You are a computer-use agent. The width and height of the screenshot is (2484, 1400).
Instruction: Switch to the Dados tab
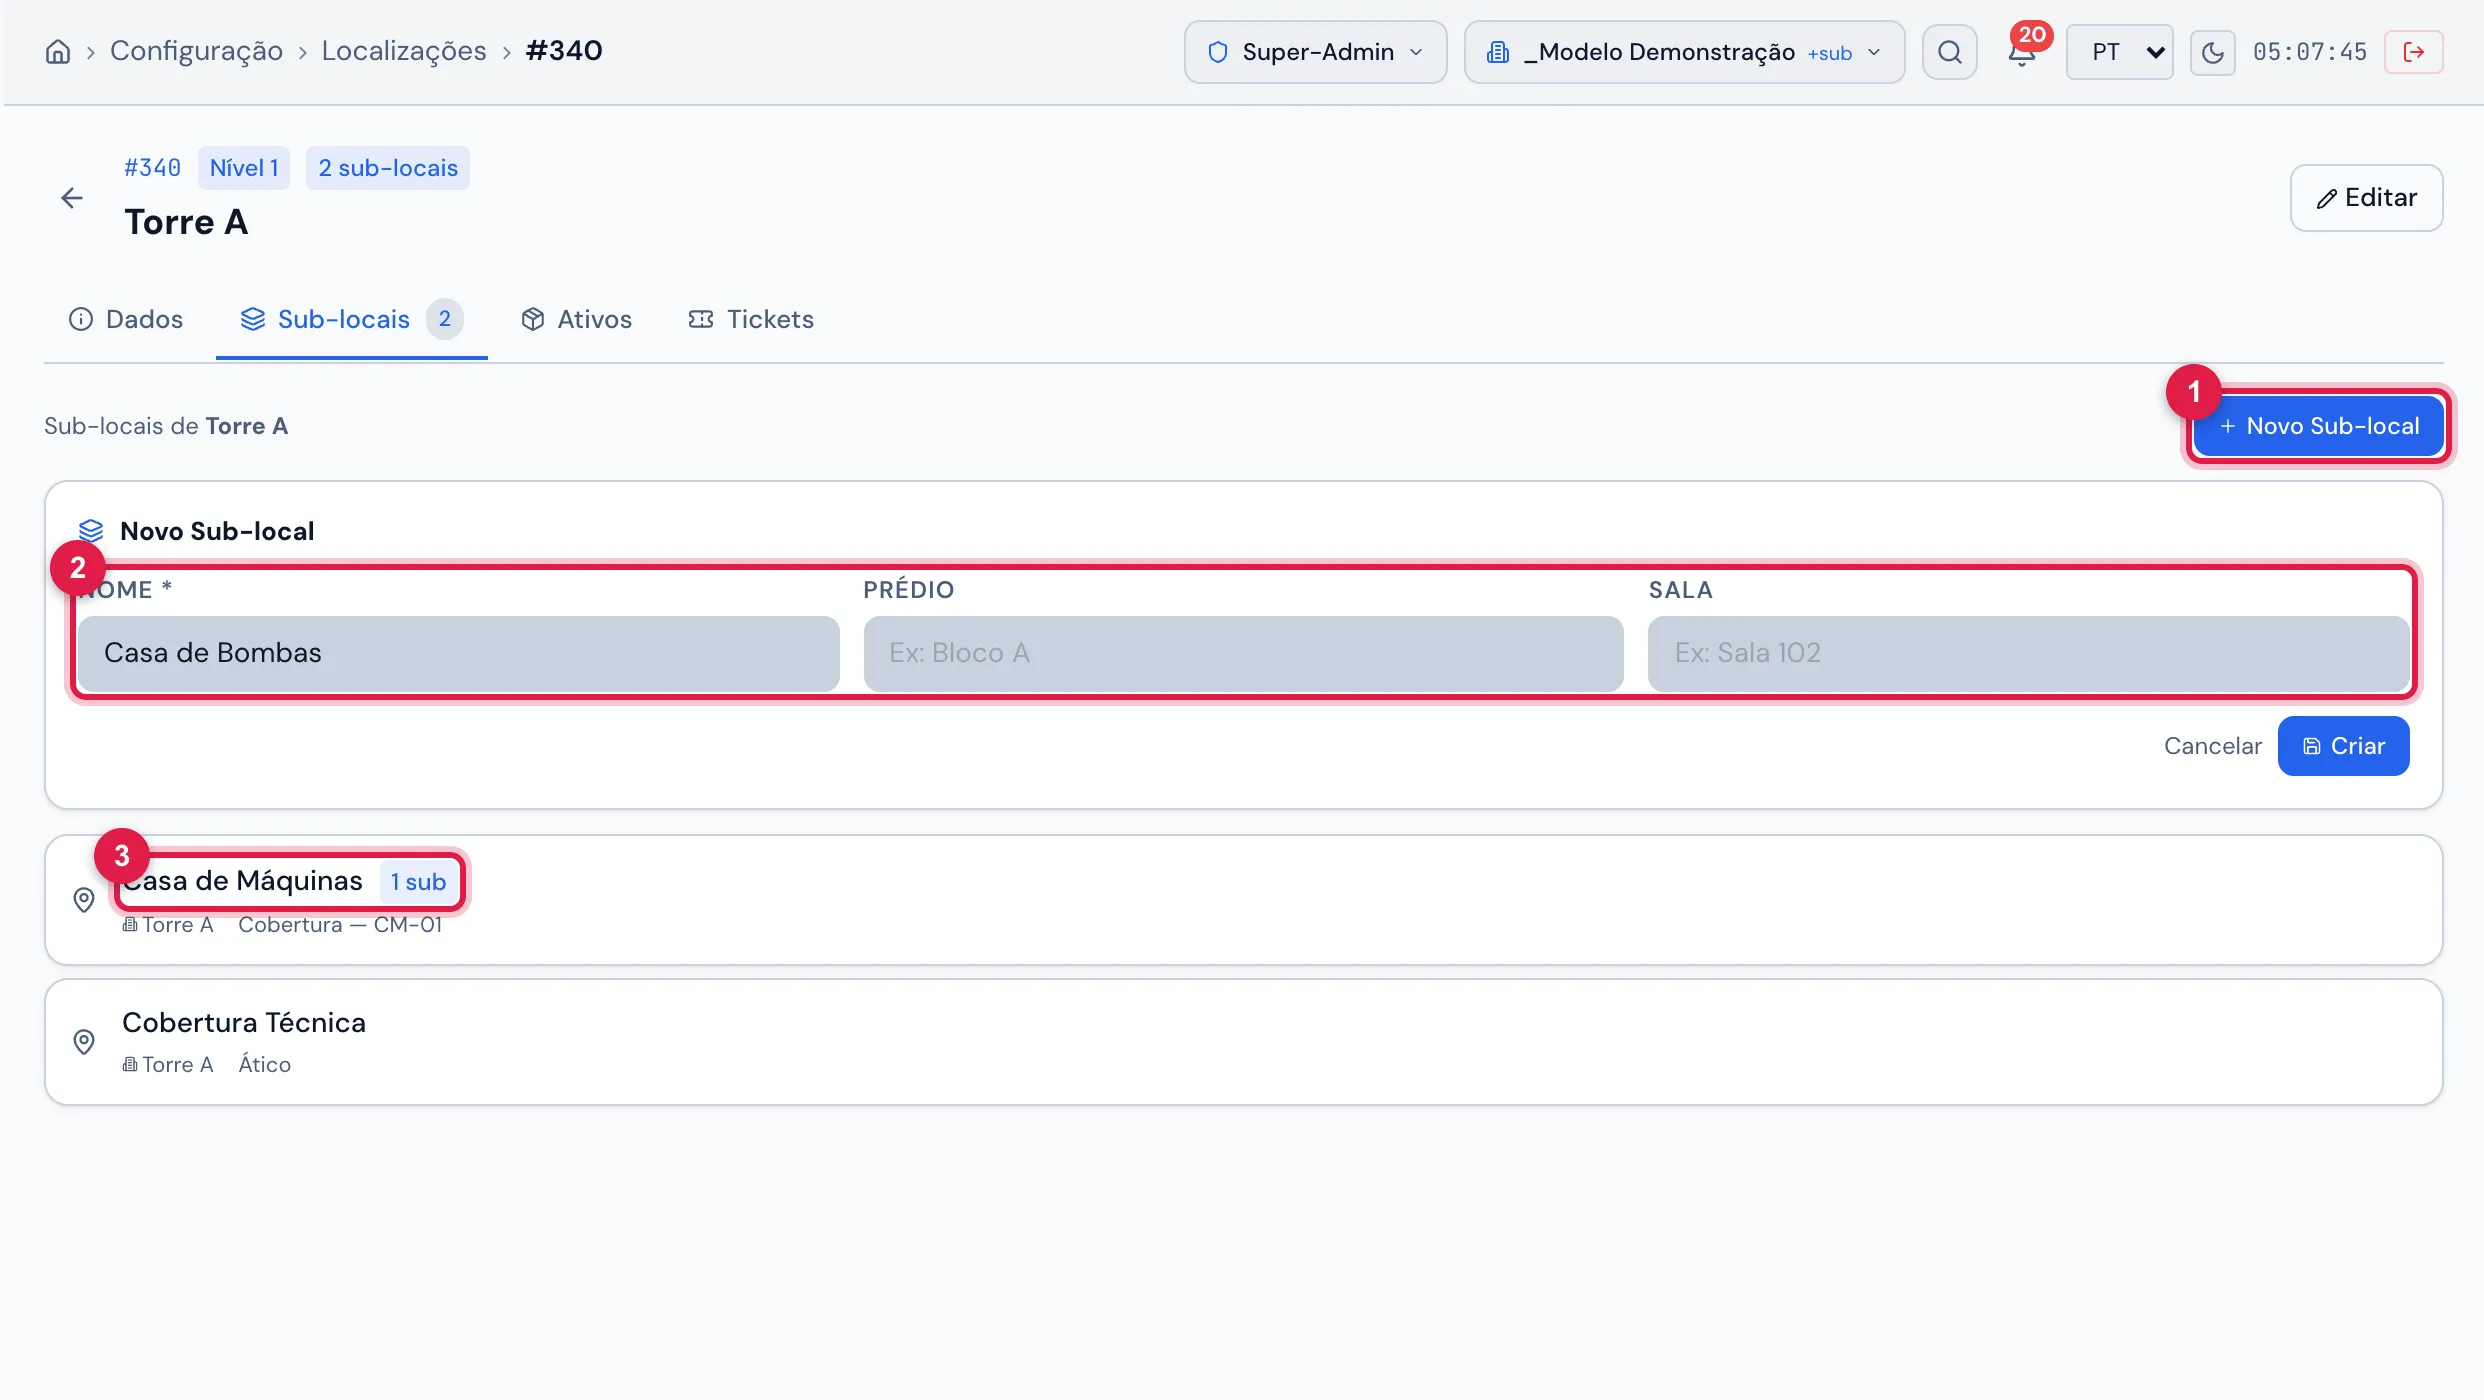click(x=126, y=319)
